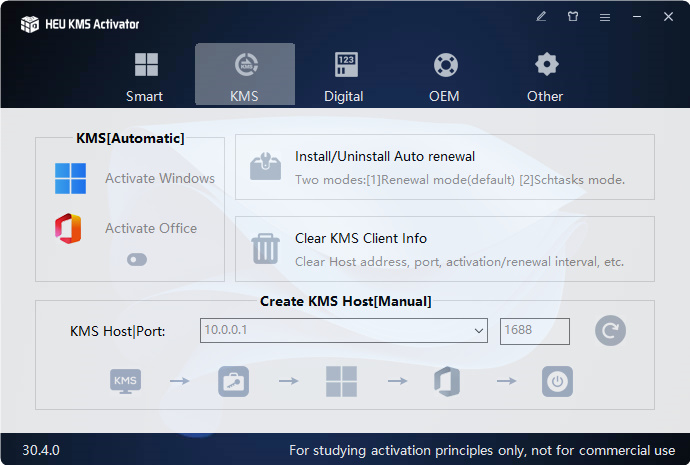Click the 'Clear Host address, port' description
690x465 pixels.
point(459,262)
